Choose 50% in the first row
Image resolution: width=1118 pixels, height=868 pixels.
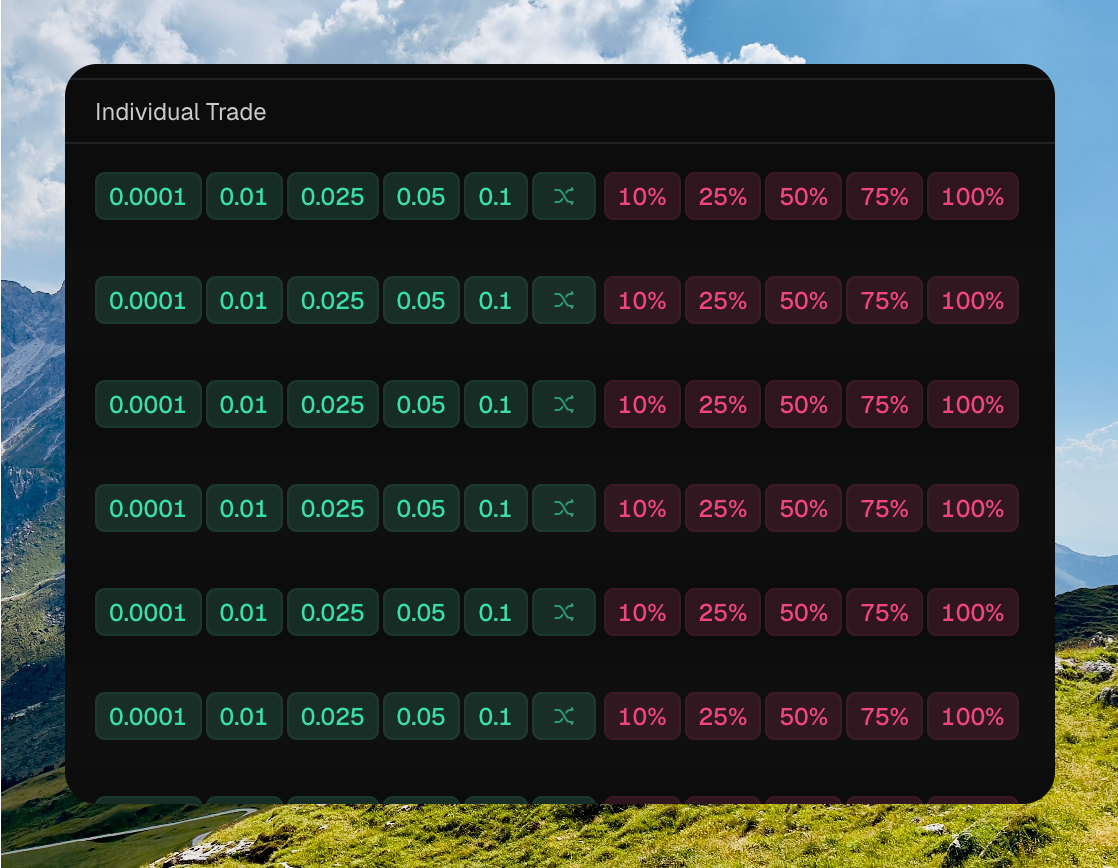pyautogui.click(x=804, y=196)
